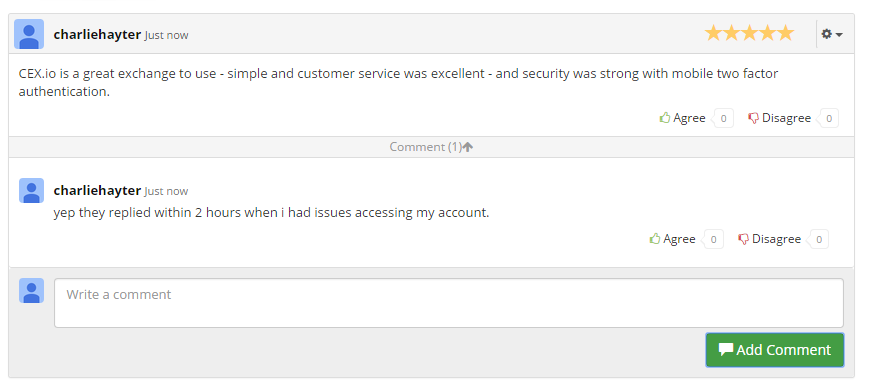
Task: Toggle Disagree label on the comment
Action: pos(776,239)
